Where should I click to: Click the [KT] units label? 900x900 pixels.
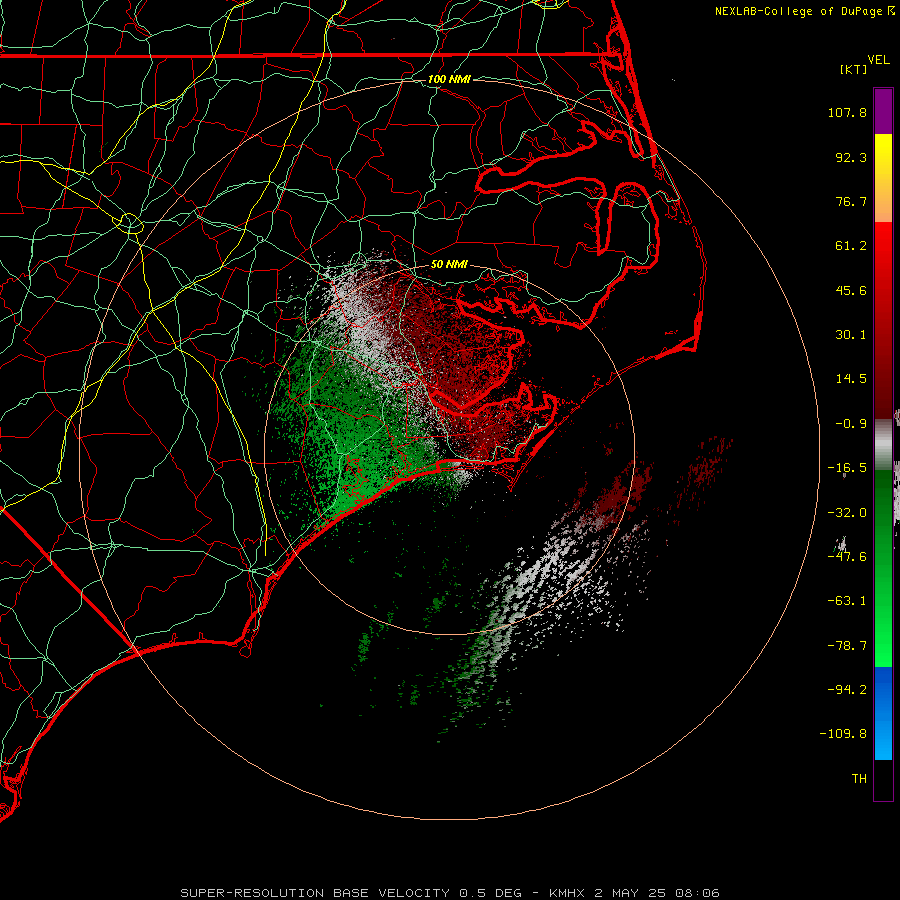click(853, 69)
